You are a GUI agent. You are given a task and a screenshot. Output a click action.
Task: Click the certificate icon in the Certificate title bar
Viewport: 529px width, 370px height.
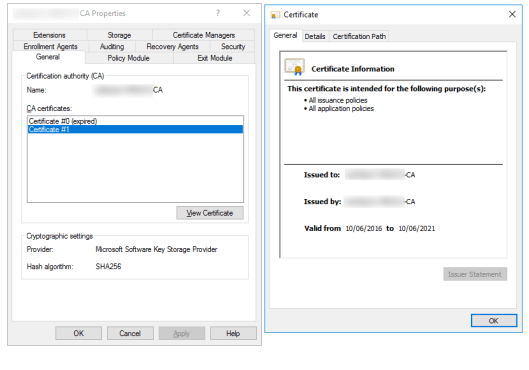[x=275, y=15]
